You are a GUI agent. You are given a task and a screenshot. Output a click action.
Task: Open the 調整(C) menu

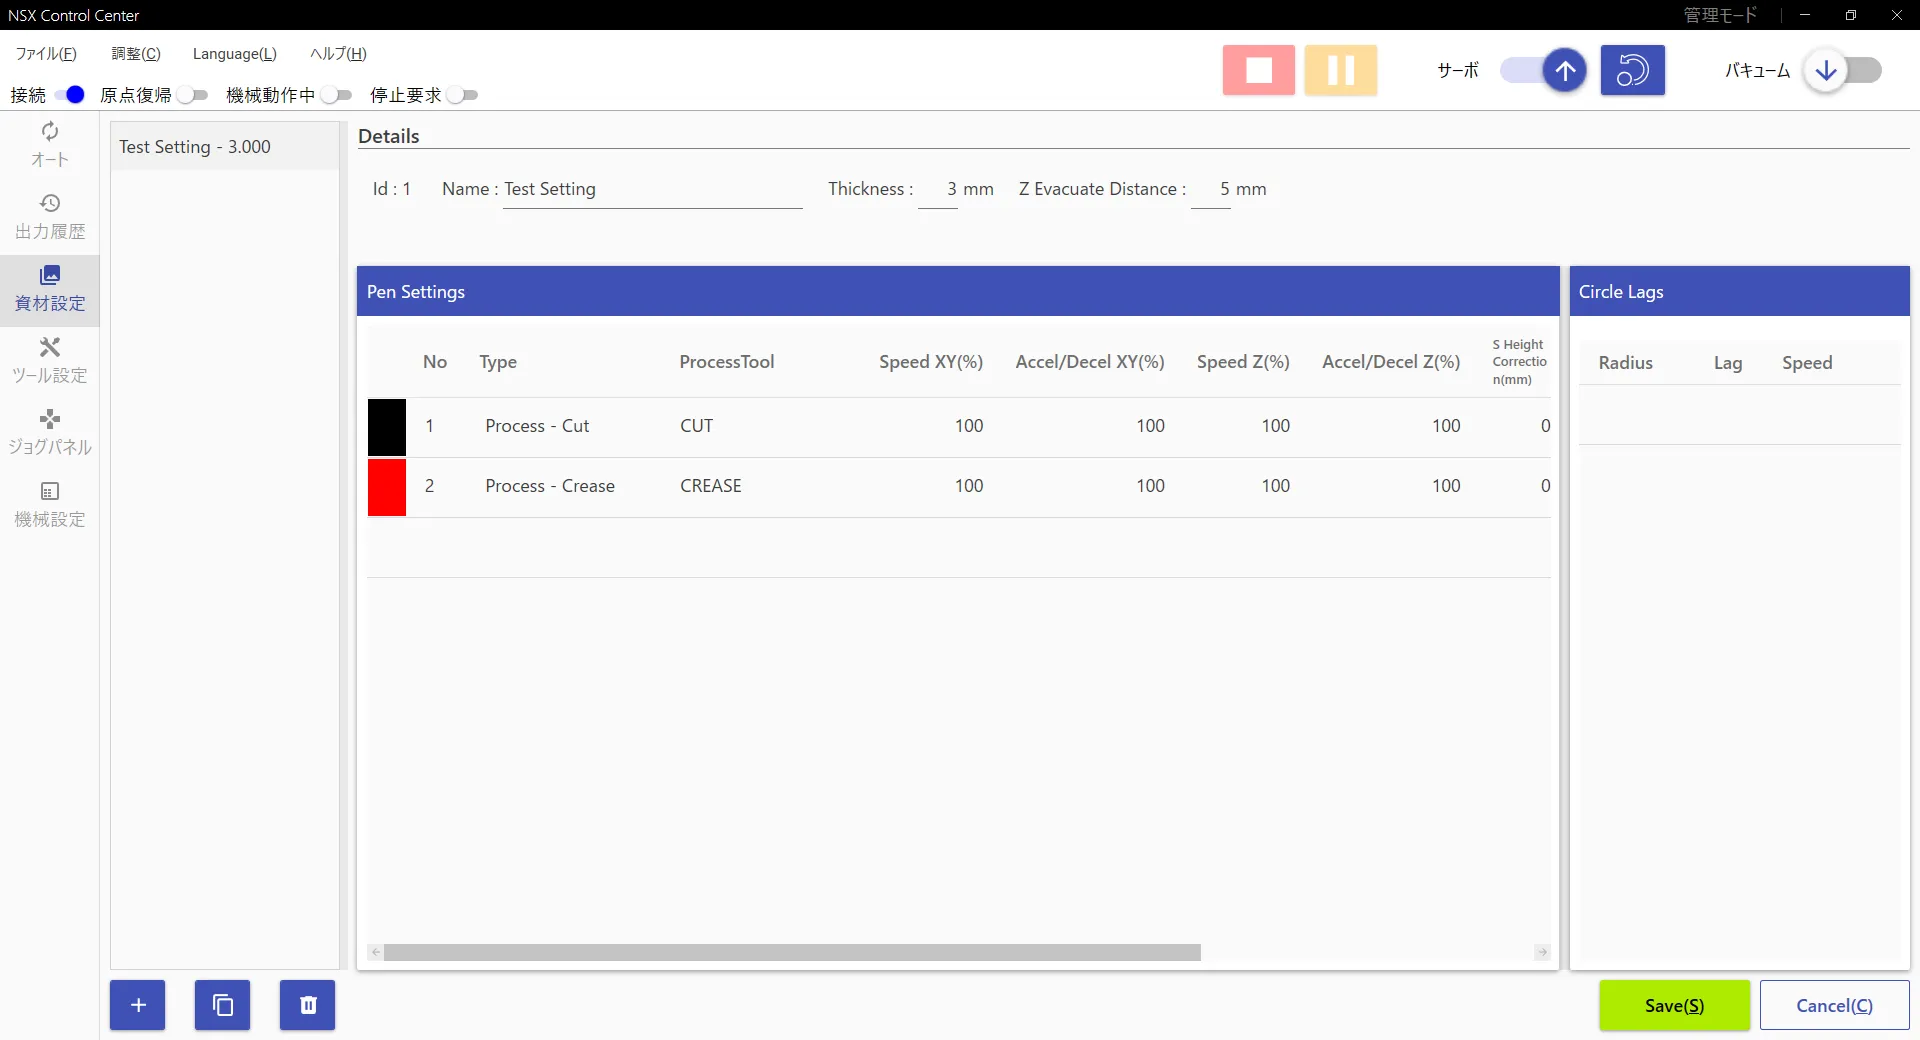[x=136, y=54]
